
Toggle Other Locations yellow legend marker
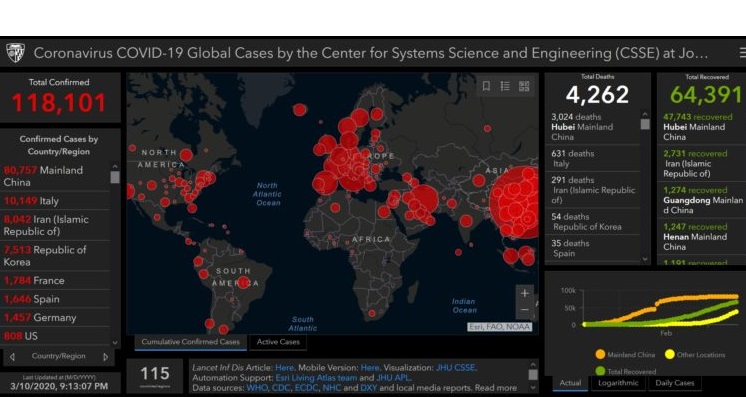[669, 355]
